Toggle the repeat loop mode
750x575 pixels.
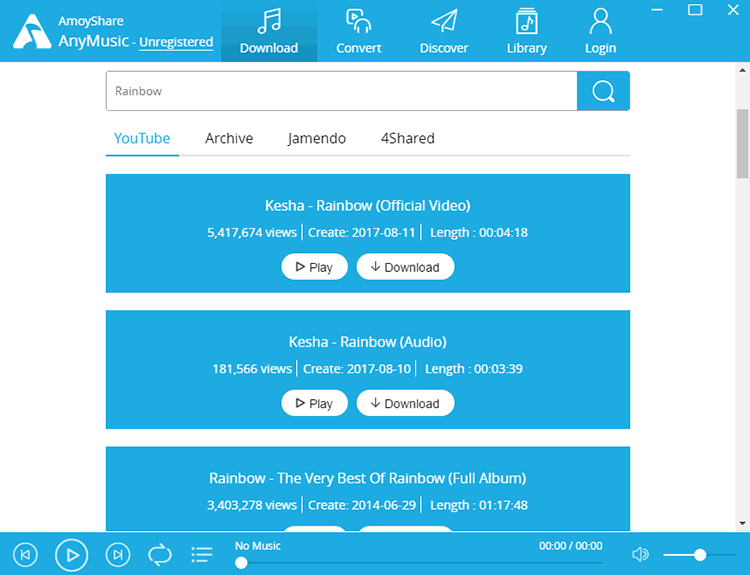coord(160,554)
